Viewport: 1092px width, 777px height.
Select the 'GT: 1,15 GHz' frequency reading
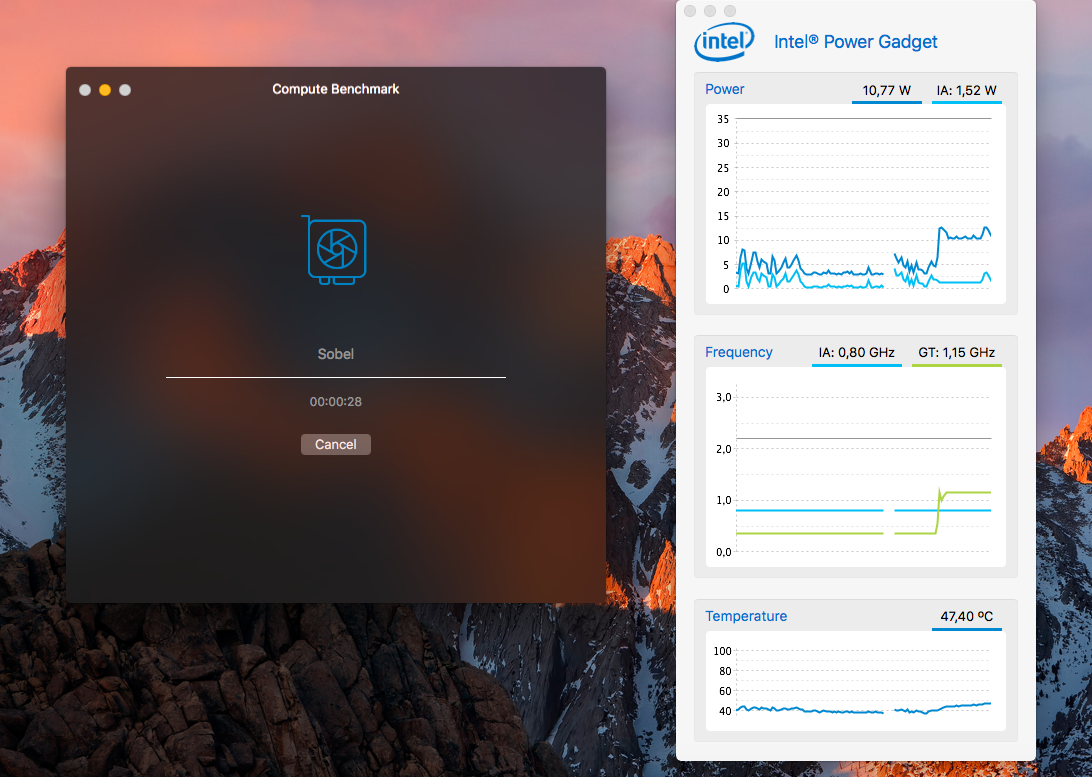click(957, 353)
